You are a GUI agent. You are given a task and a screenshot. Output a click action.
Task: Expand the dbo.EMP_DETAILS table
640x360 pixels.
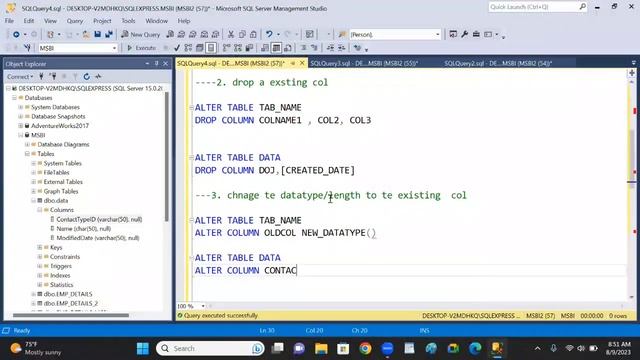tap(33, 294)
